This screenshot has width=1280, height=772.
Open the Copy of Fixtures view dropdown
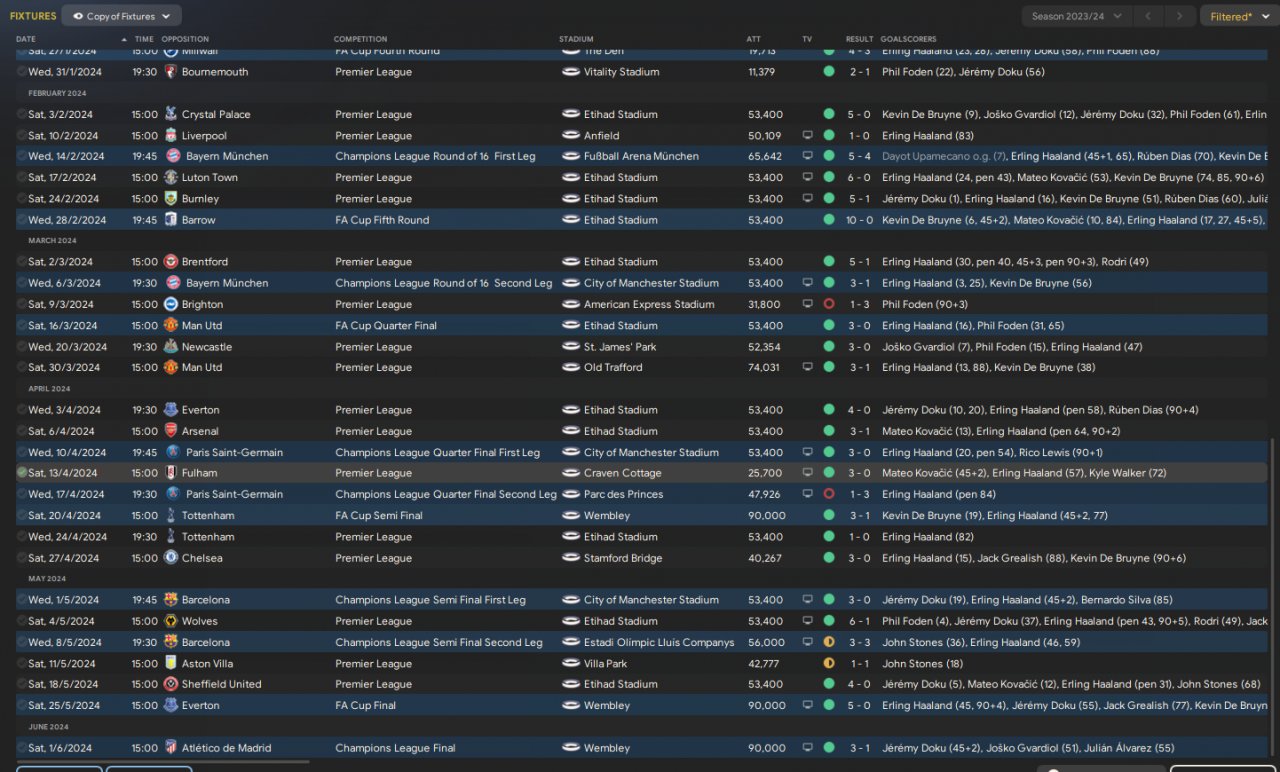pos(122,16)
